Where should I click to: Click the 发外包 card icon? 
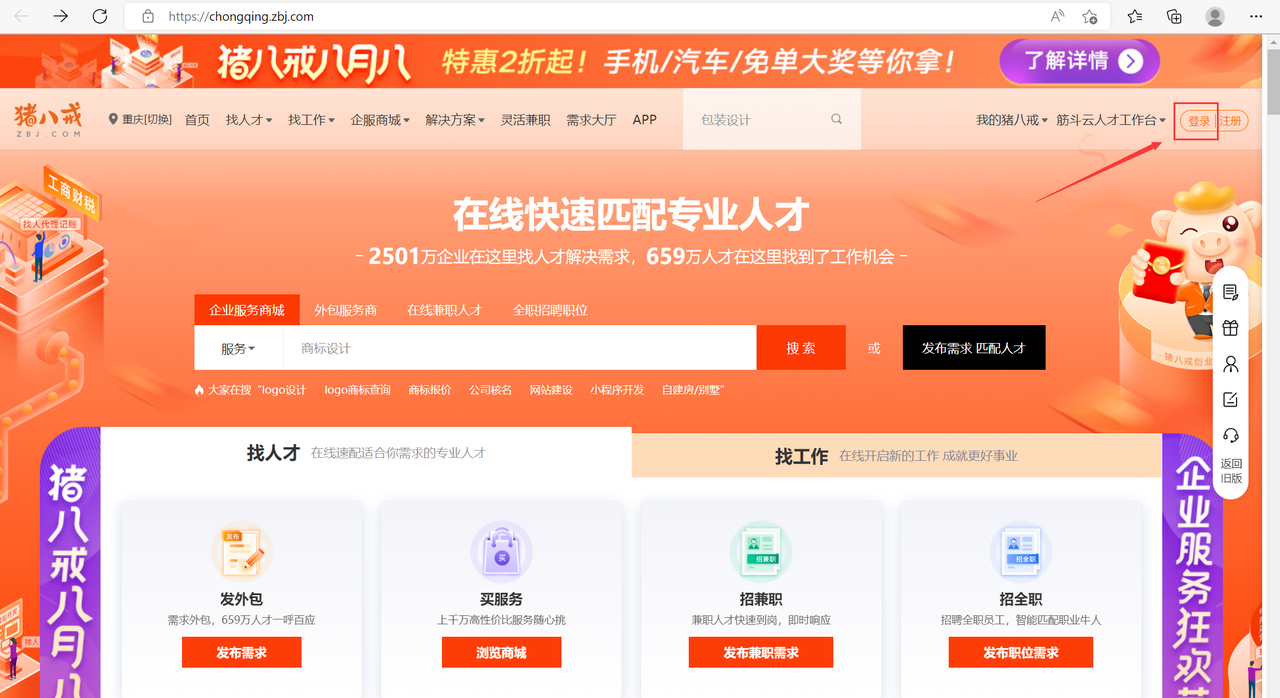coord(241,552)
